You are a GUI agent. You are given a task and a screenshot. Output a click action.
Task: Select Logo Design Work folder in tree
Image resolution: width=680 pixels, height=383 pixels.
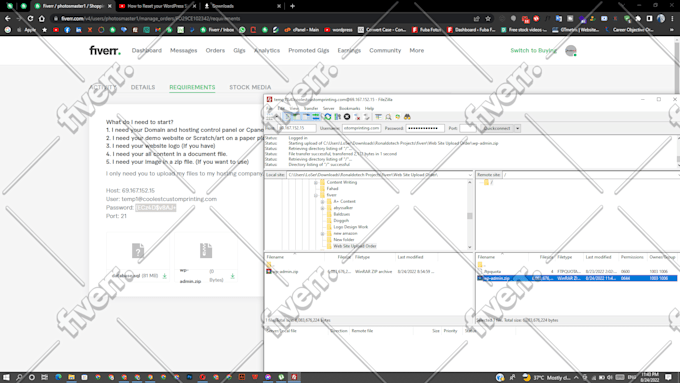pos(350,227)
